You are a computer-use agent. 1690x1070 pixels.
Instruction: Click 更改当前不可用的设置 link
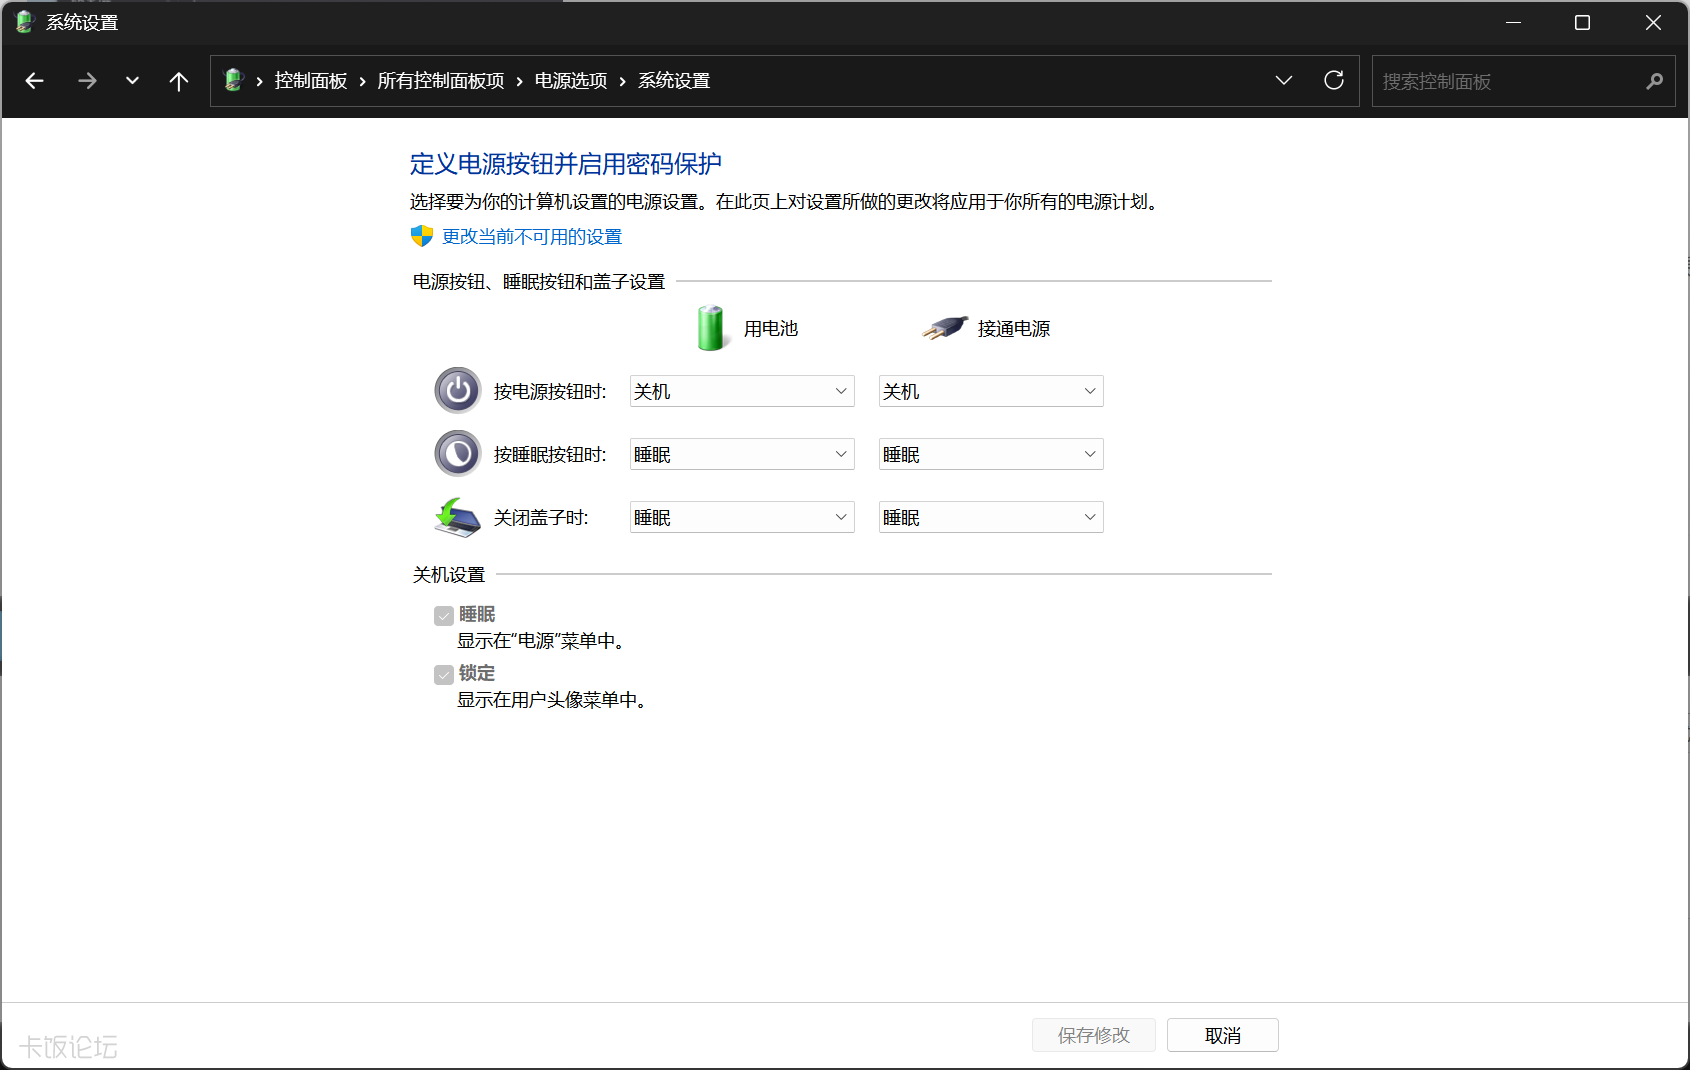click(x=532, y=237)
